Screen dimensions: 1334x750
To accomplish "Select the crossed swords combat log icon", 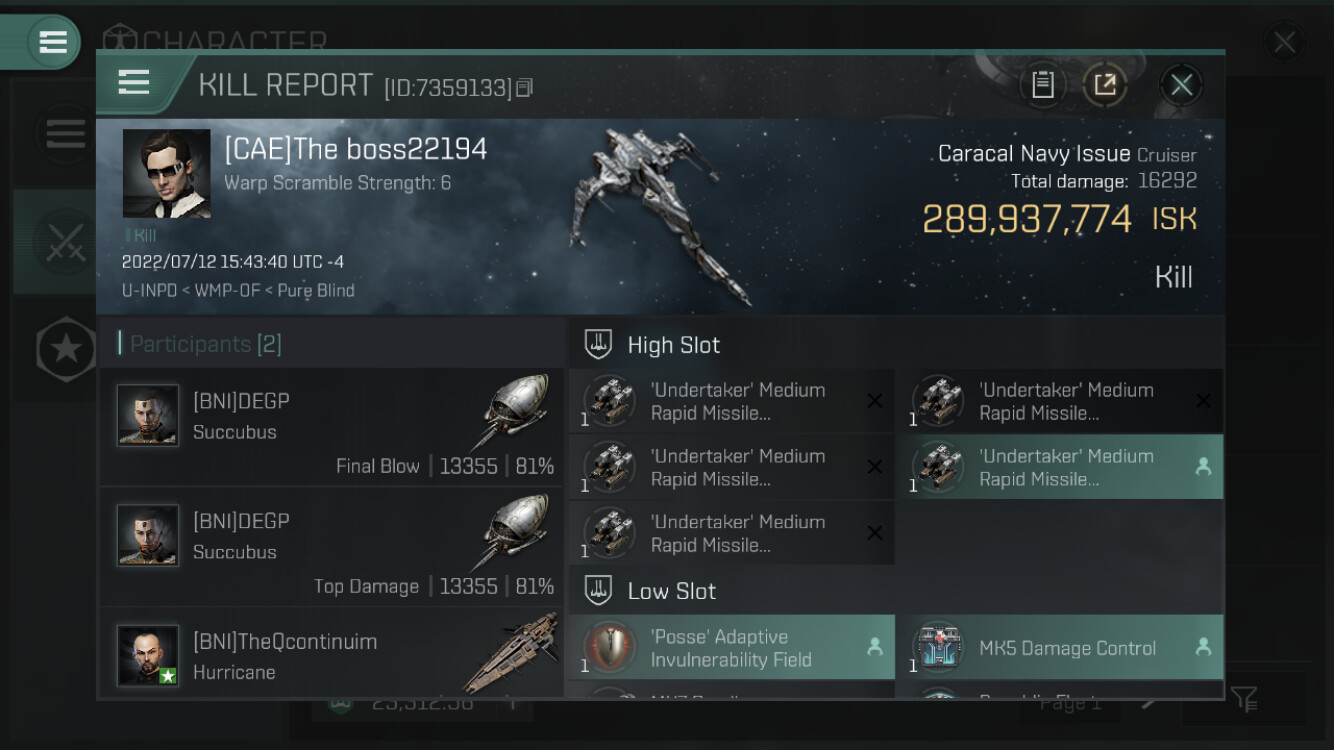I will 62,242.
